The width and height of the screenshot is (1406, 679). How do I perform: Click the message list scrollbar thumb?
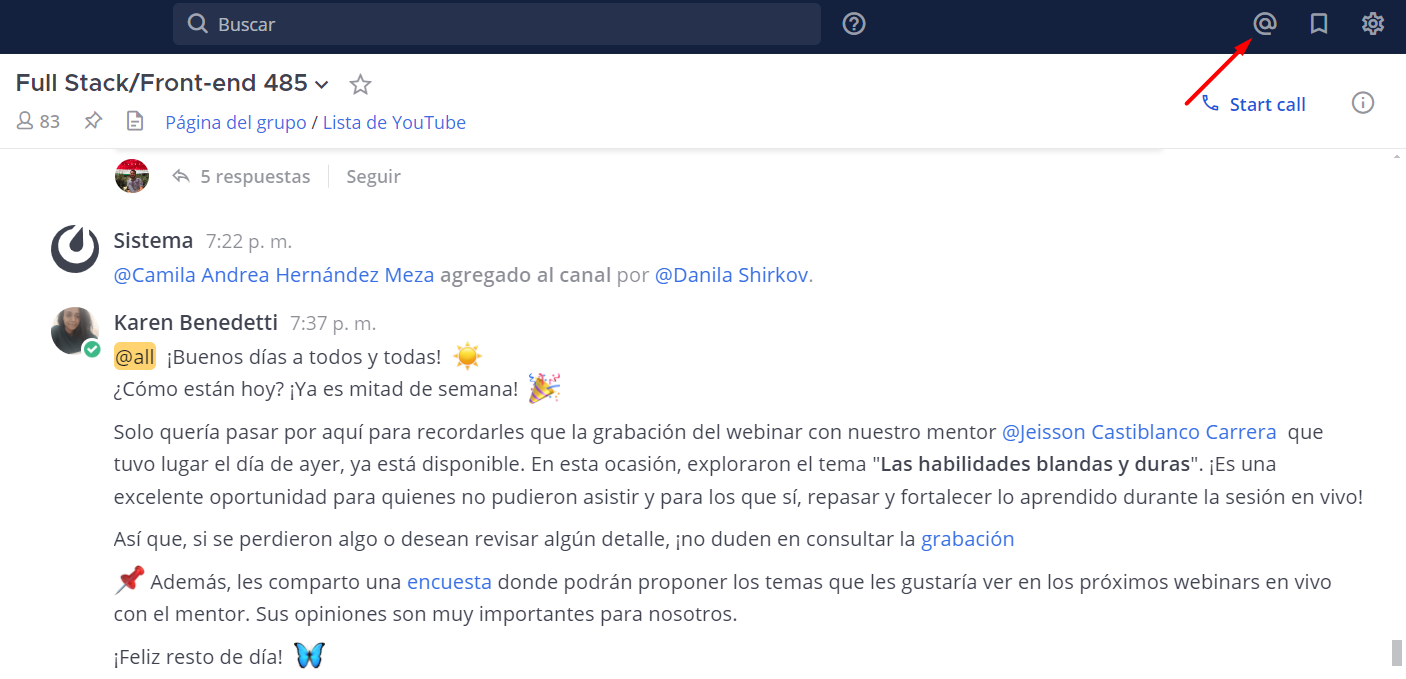coord(1397,653)
